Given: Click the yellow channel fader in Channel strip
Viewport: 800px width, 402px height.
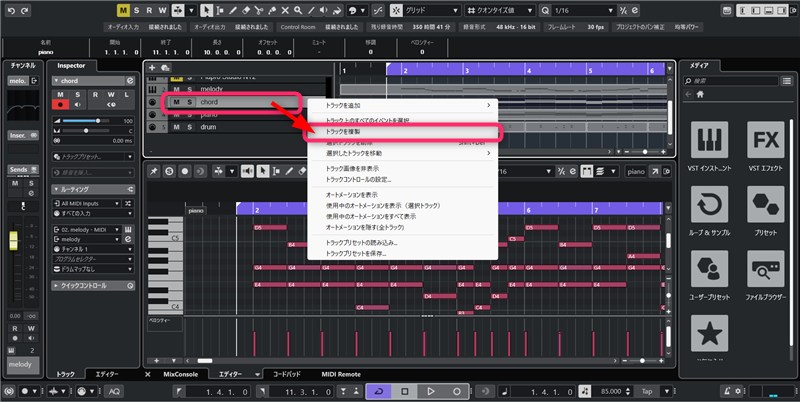Looking at the screenshot, I should [13, 241].
